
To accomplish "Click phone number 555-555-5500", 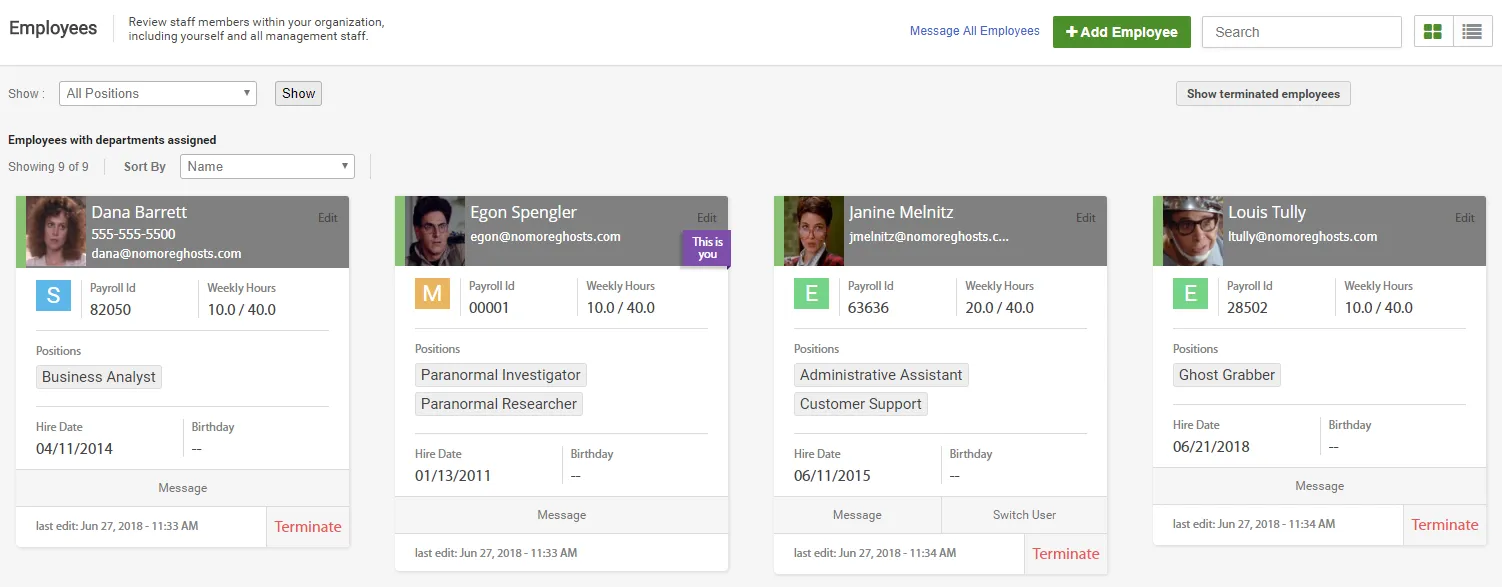I will tap(134, 234).
